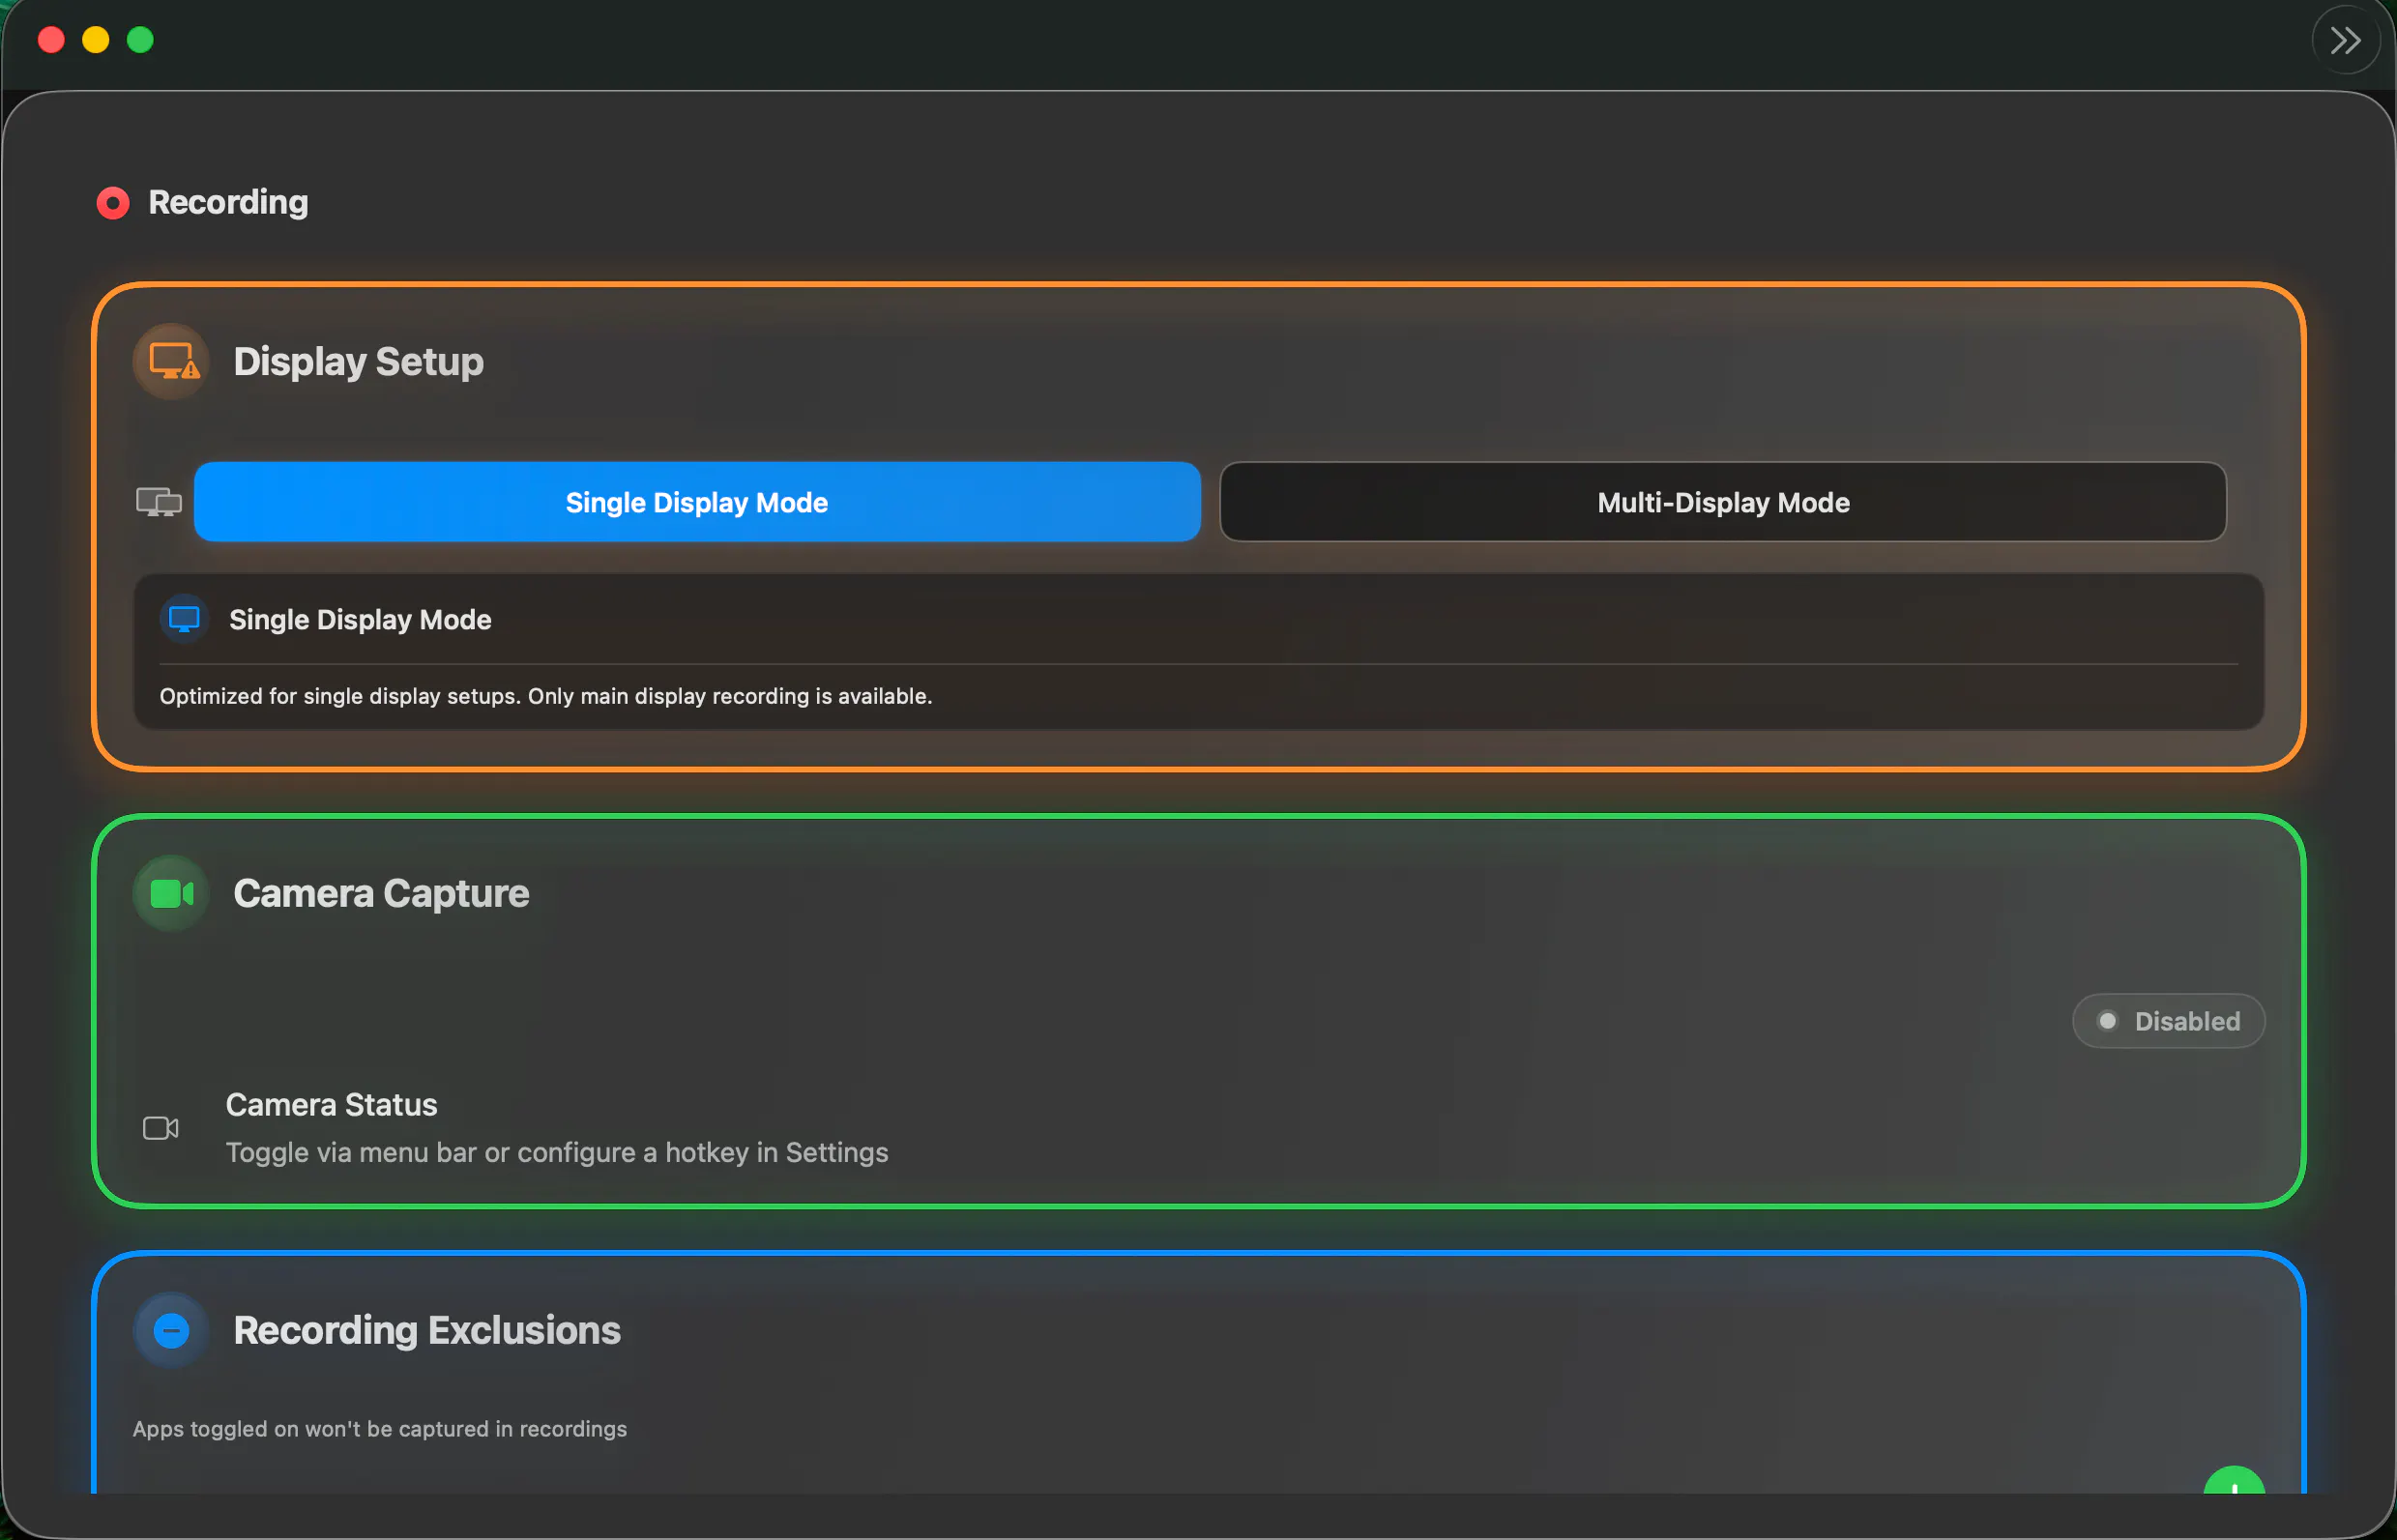Image resolution: width=2397 pixels, height=1540 pixels.
Task: Click the Display Setup warning monitor icon
Action: pyautogui.click(x=172, y=361)
